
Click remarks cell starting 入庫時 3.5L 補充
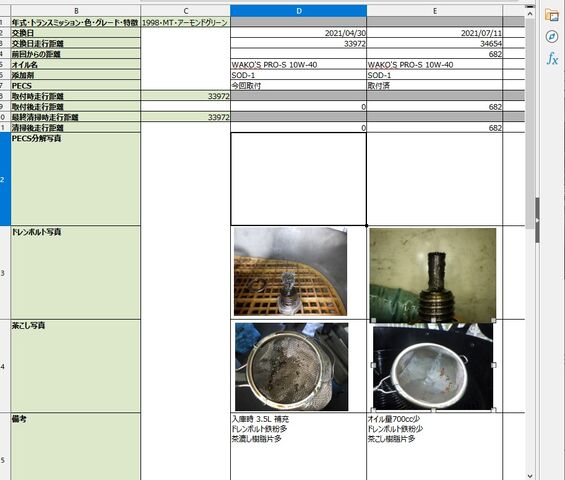(298, 447)
